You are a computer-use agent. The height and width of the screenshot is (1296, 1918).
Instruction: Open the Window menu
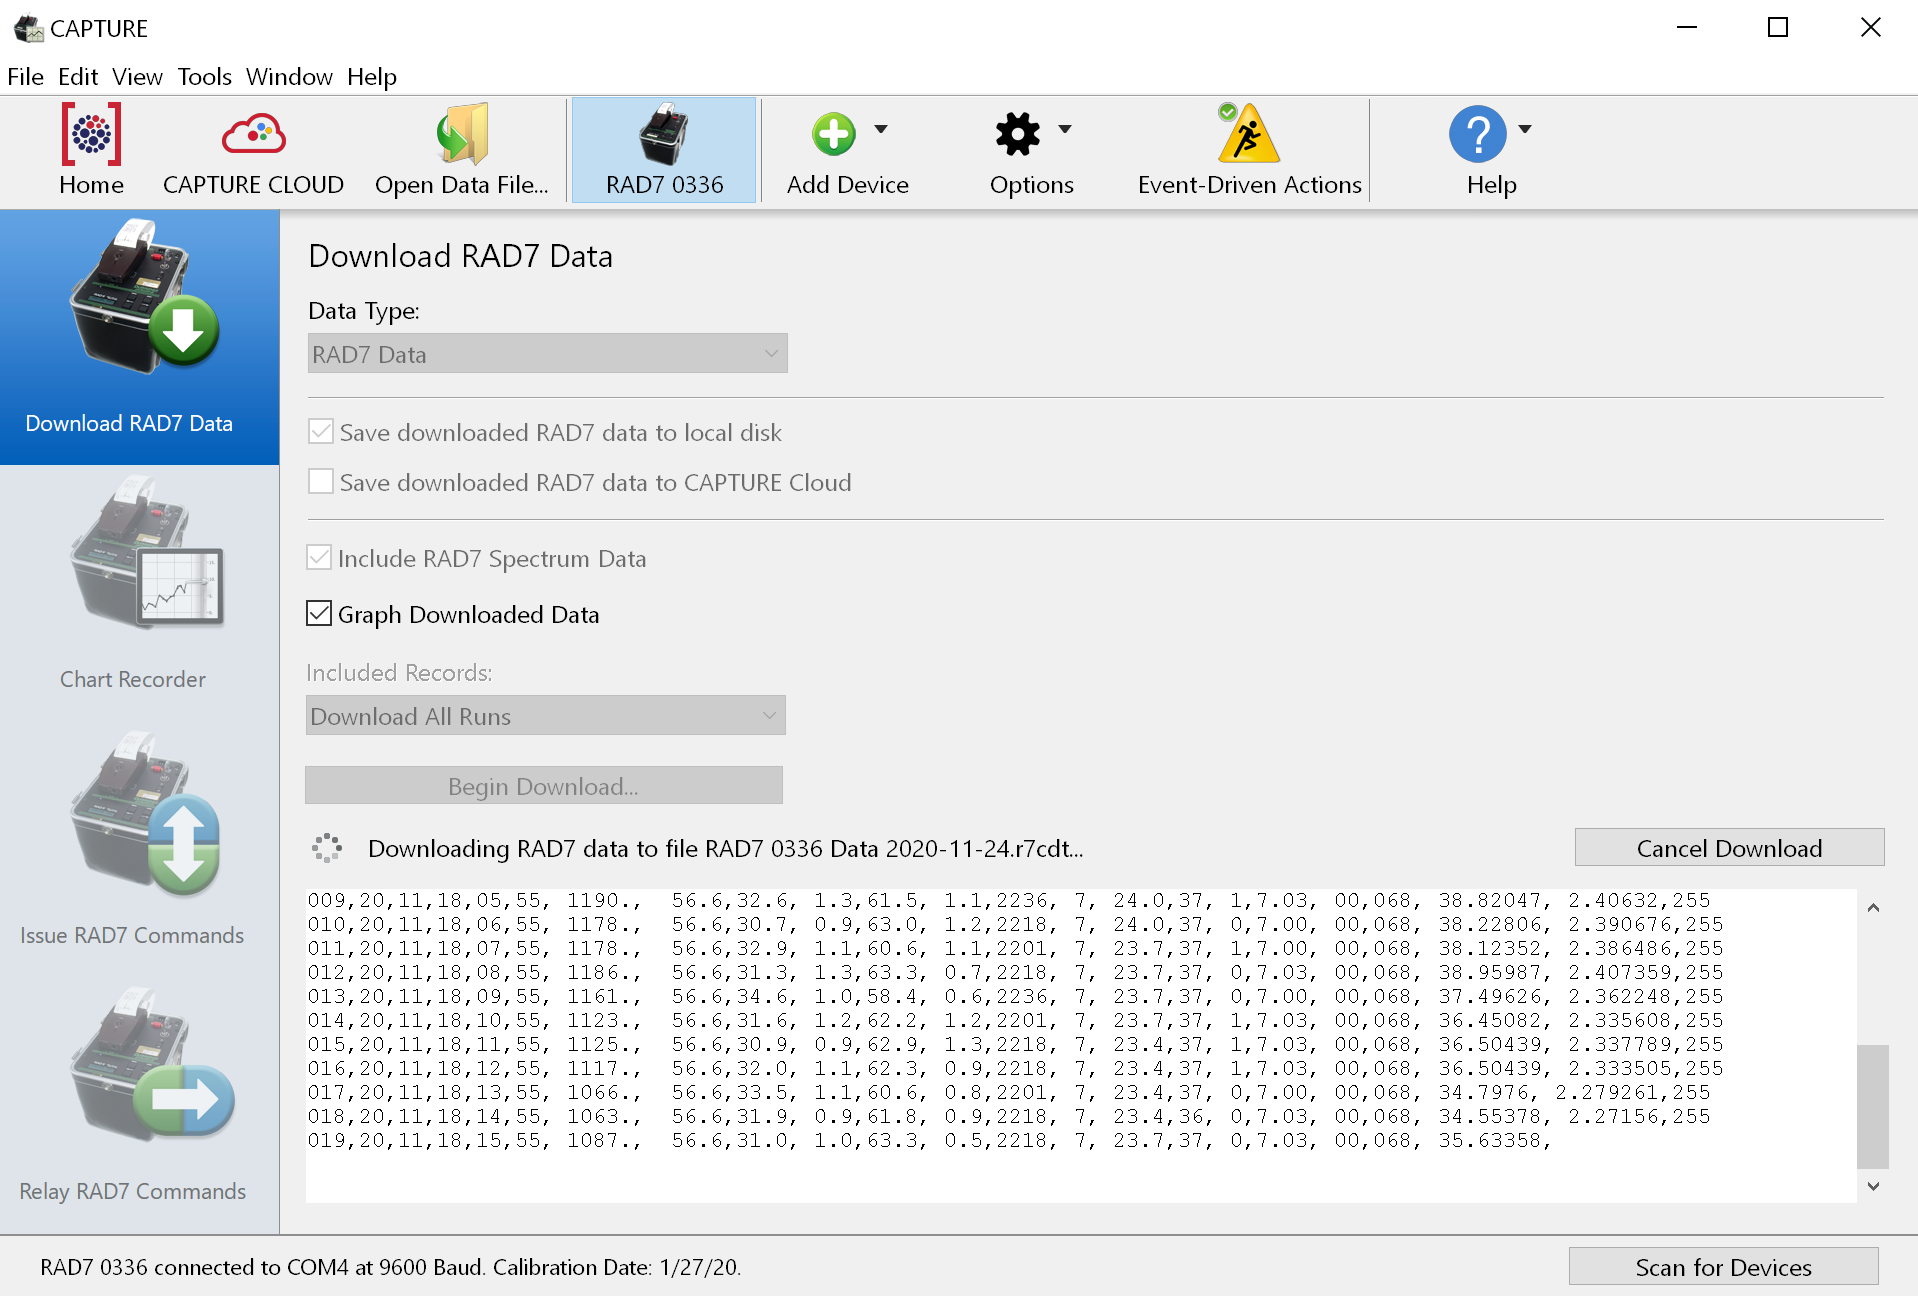[x=289, y=77]
